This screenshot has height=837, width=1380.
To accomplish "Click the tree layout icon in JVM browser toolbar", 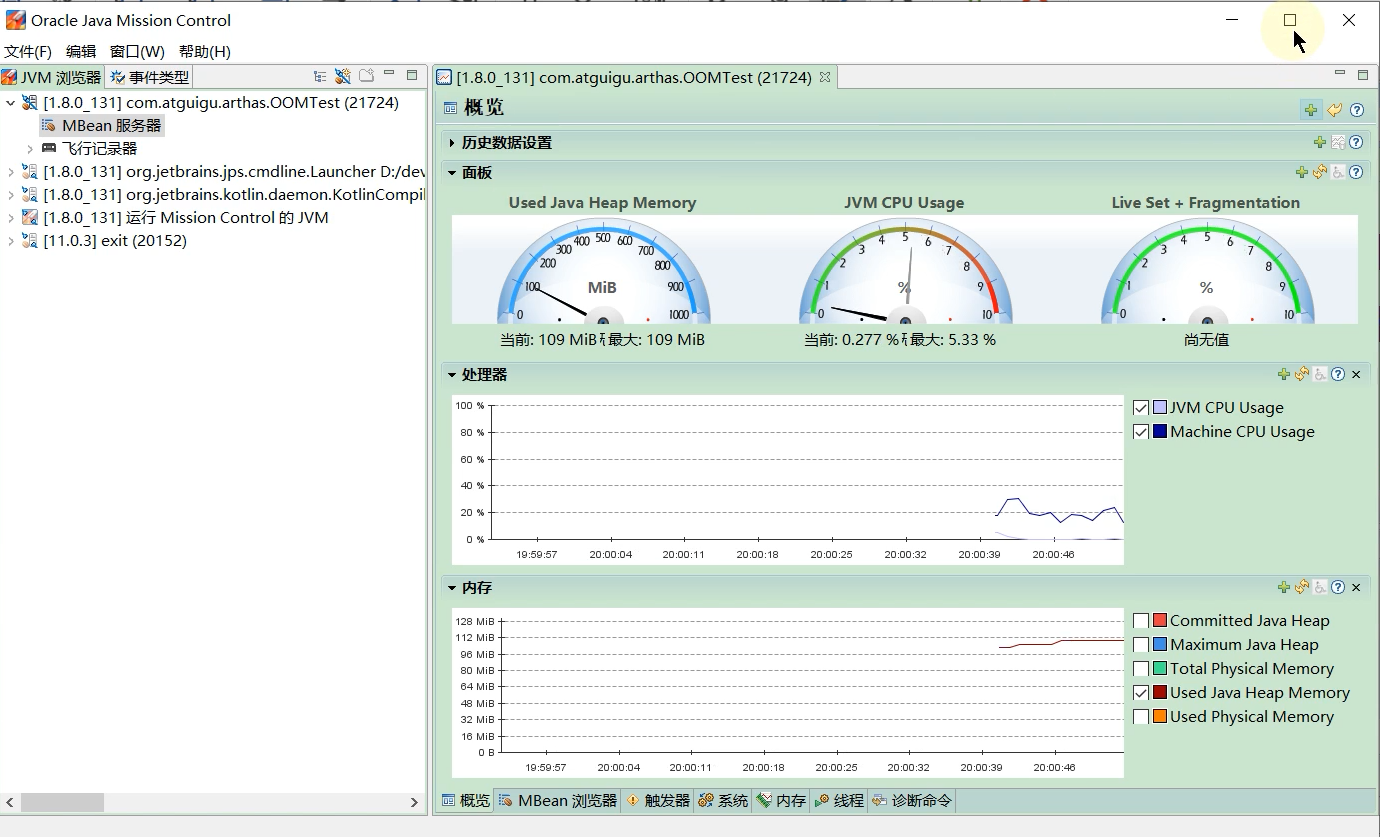I will (x=320, y=76).
